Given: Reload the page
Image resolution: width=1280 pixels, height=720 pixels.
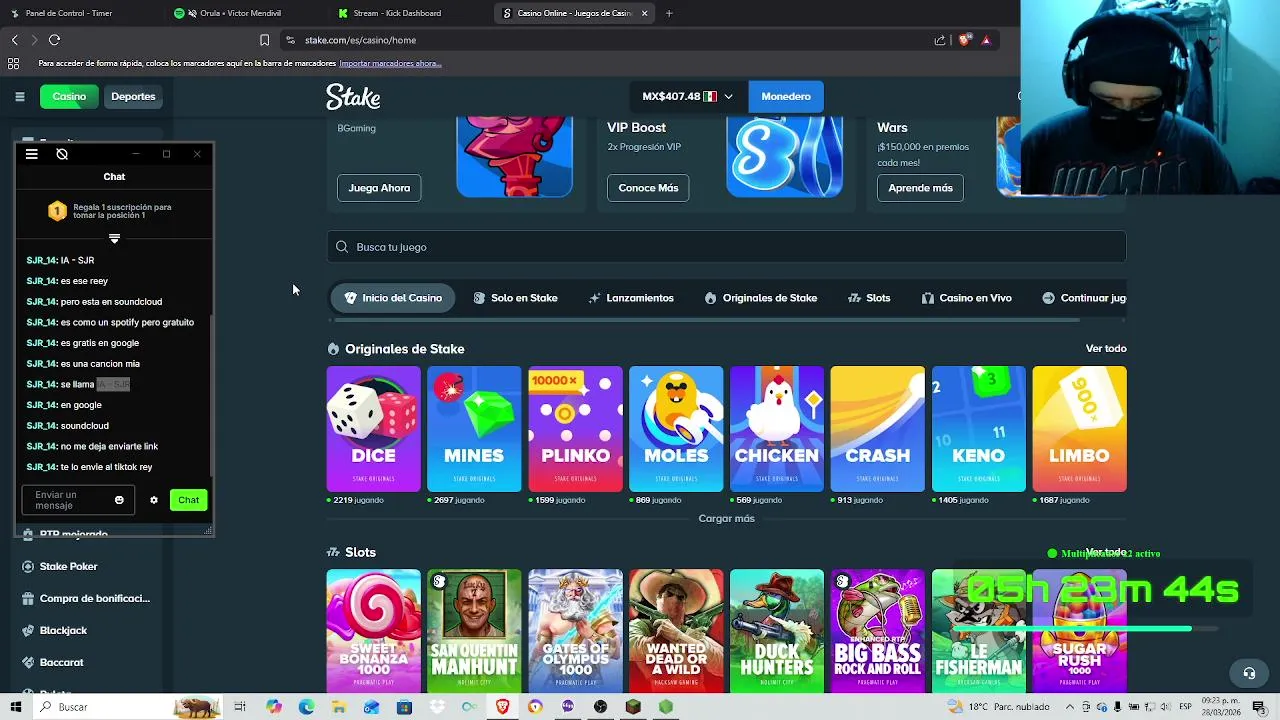Looking at the screenshot, I should (x=54, y=40).
